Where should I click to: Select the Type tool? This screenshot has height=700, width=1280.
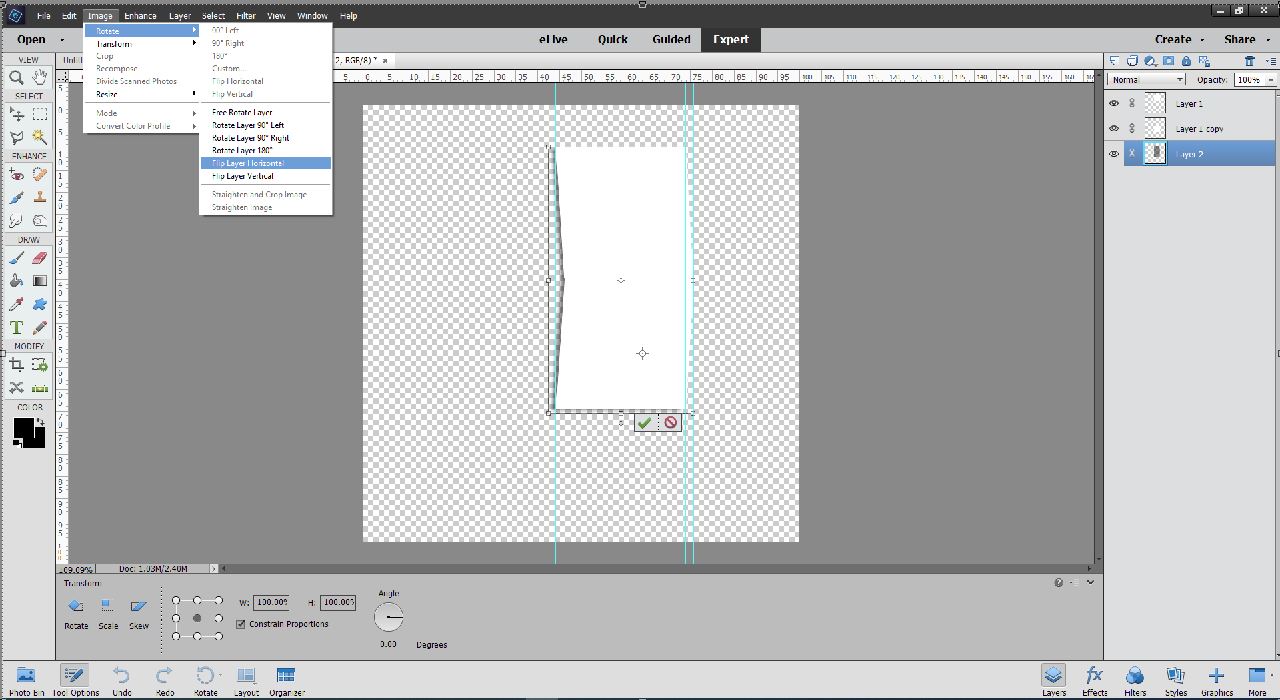[16, 327]
